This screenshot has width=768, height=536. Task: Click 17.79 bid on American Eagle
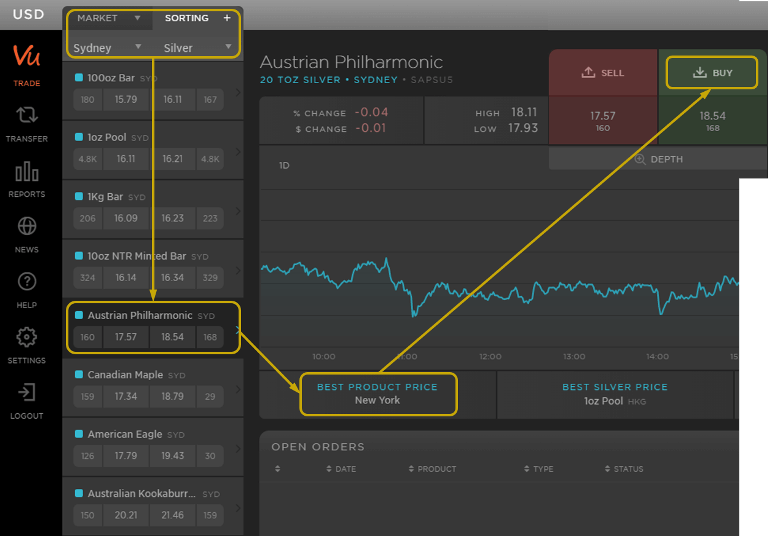pos(126,456)
